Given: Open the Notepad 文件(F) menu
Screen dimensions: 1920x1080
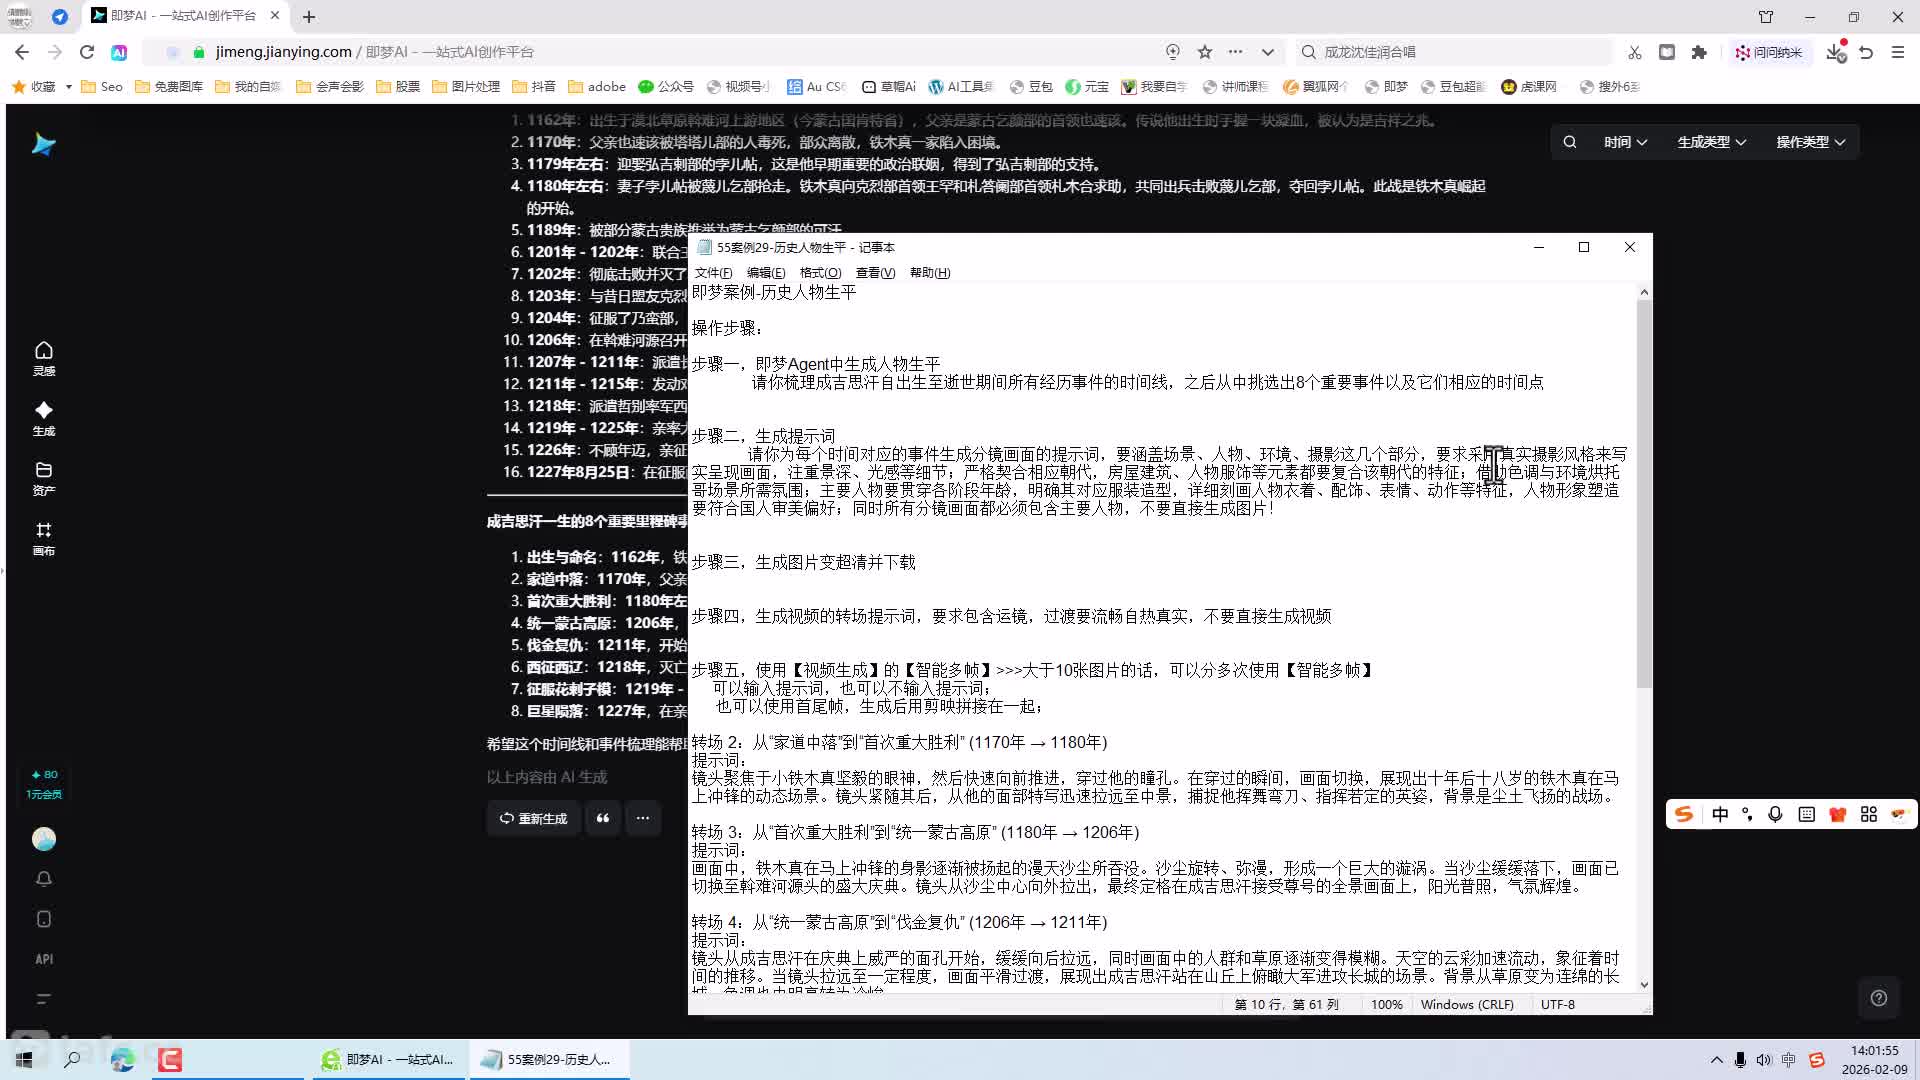Looking at the screenshot, I should pyautogui.click(x=713, y=273).
